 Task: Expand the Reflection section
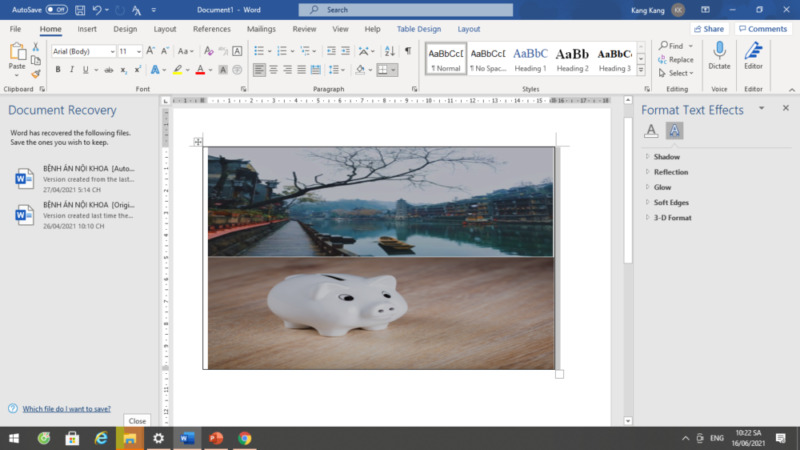pos(670,172)
